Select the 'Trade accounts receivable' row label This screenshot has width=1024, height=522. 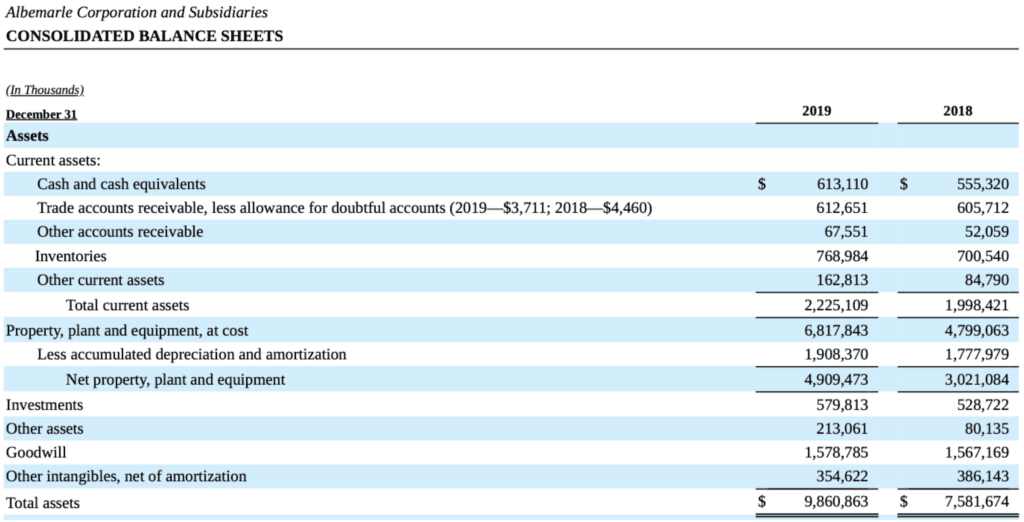click(344, 208)
